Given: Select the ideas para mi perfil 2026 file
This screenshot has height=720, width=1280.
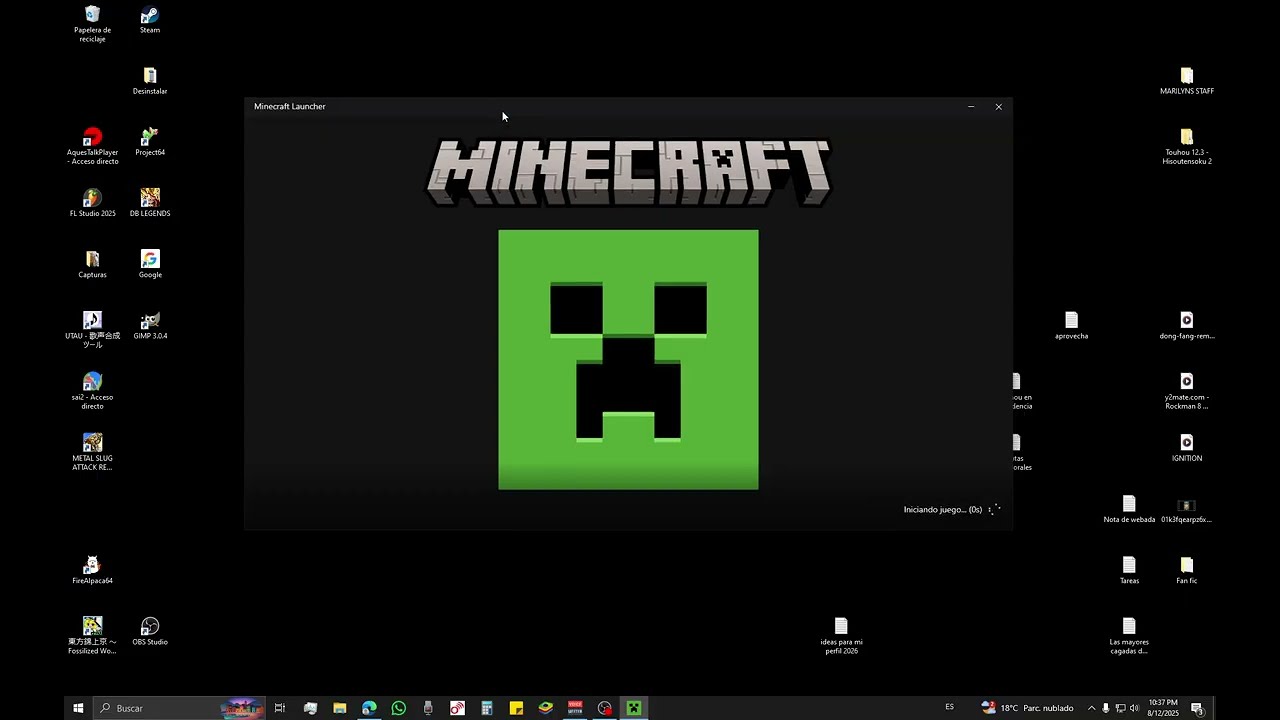Looking at the screenshot, I should (x=841, y=636).
